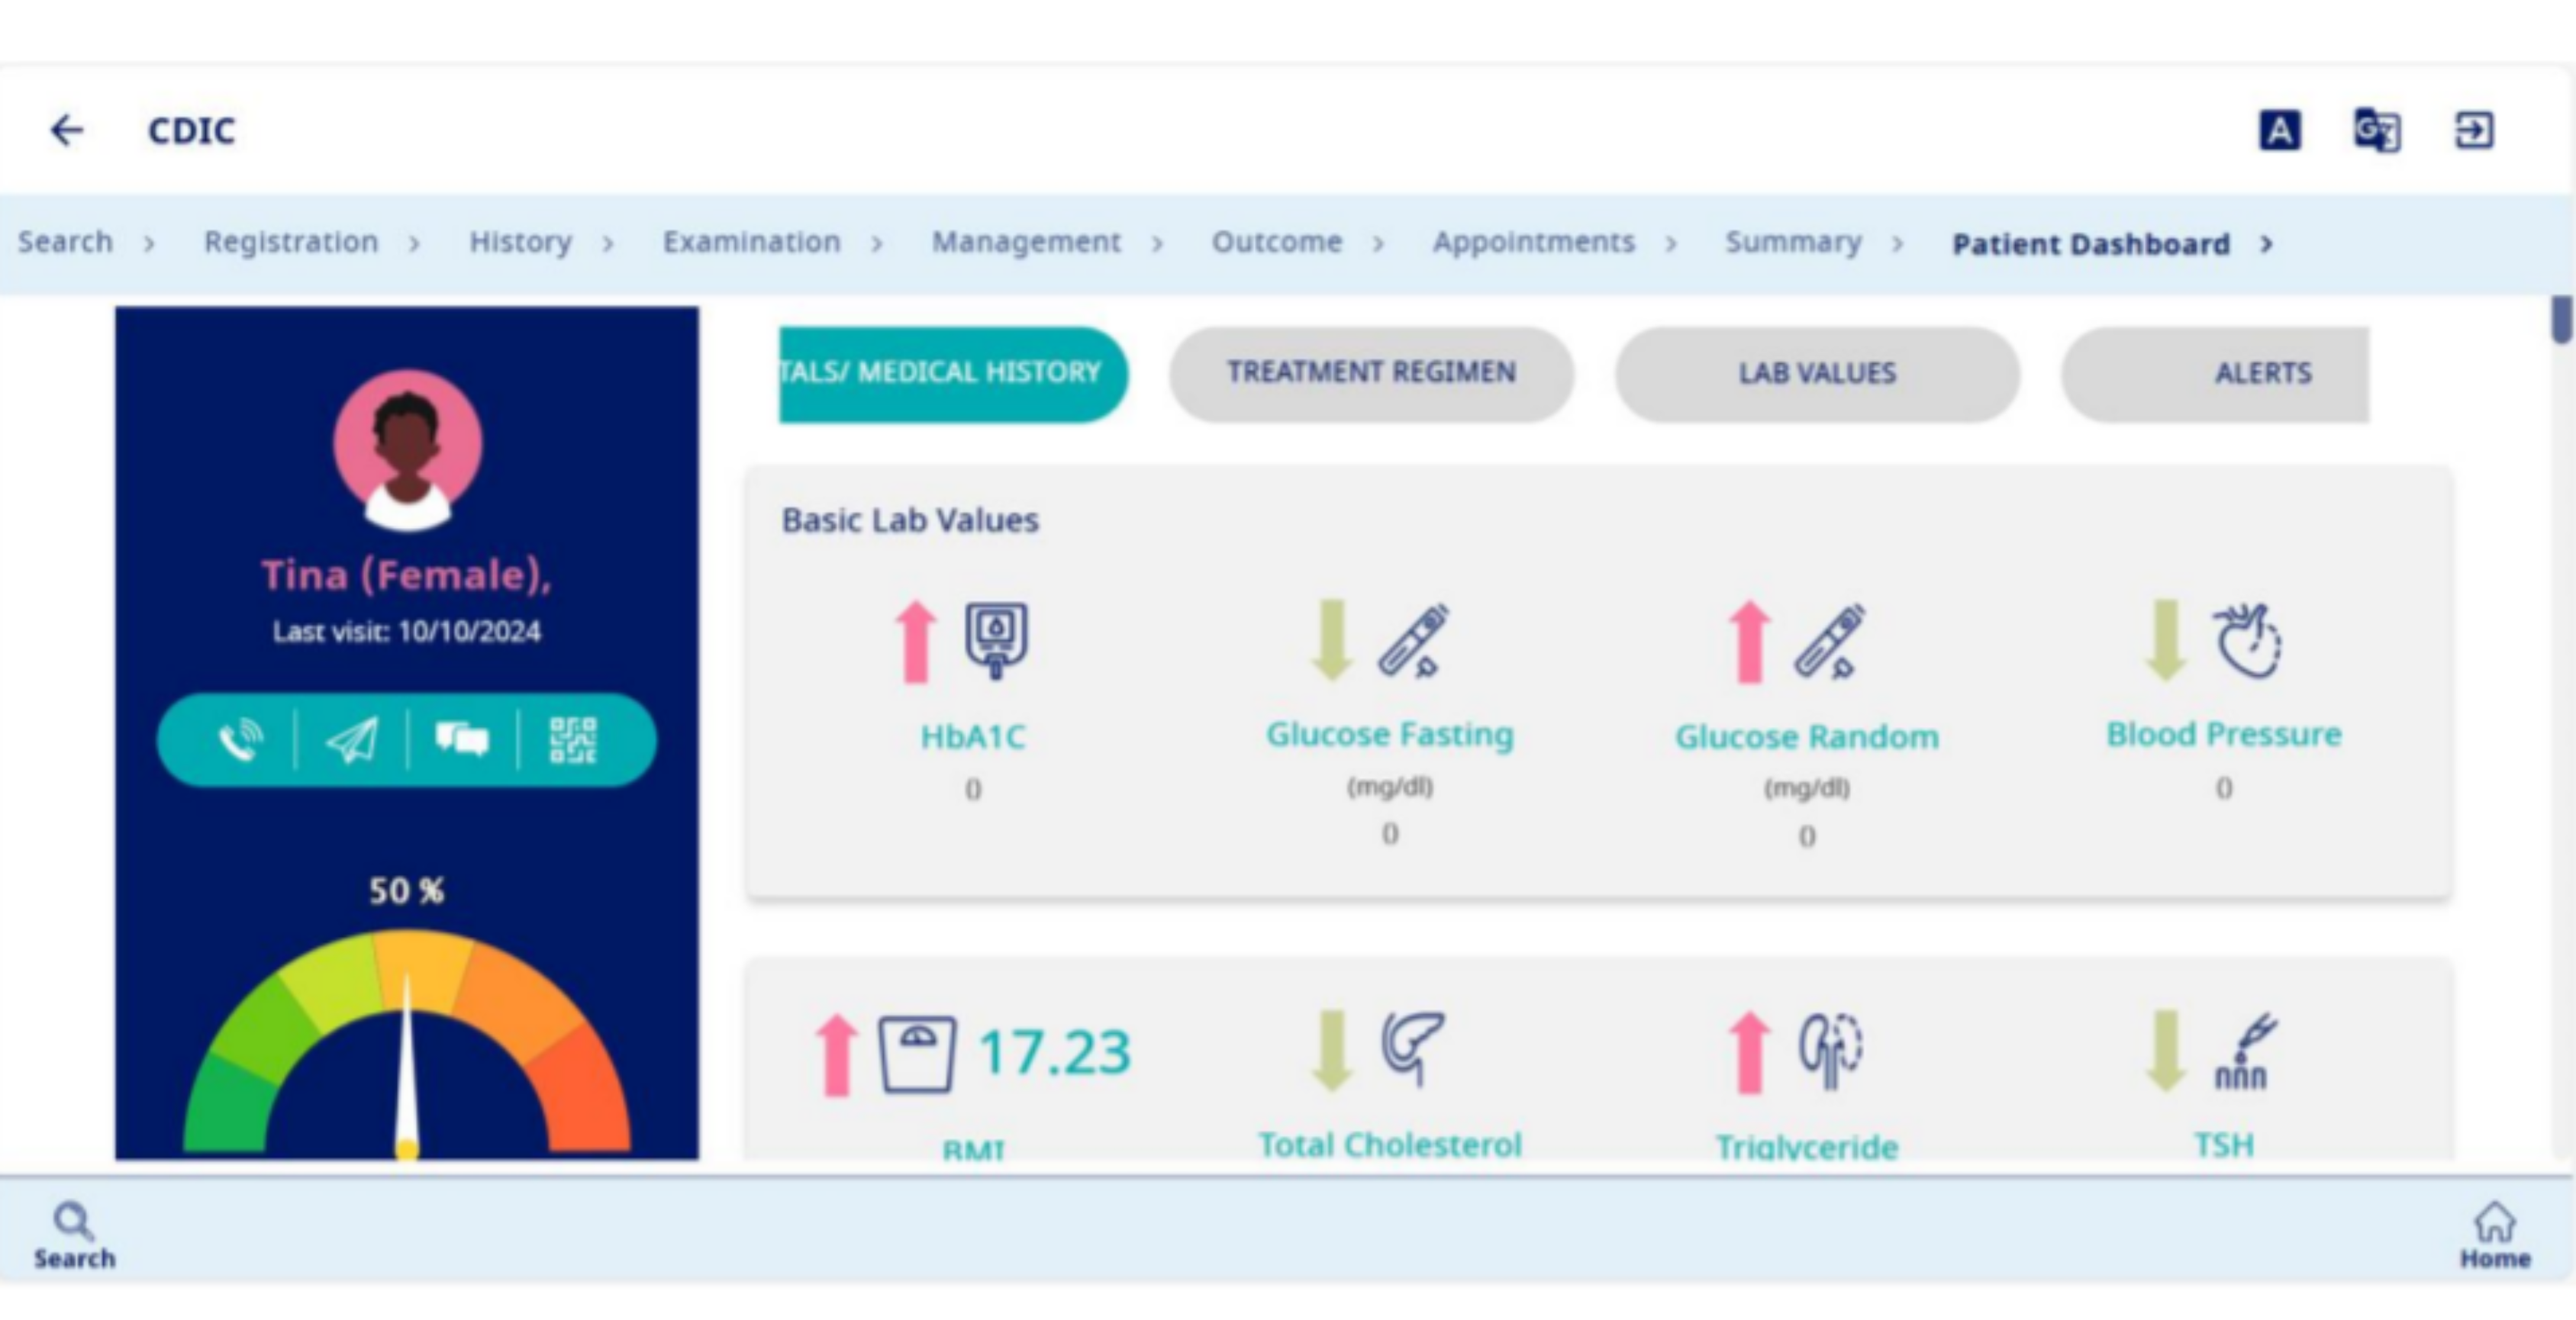Expand the History breadcrumb chevron
2576x1320 pixels.
608,244
